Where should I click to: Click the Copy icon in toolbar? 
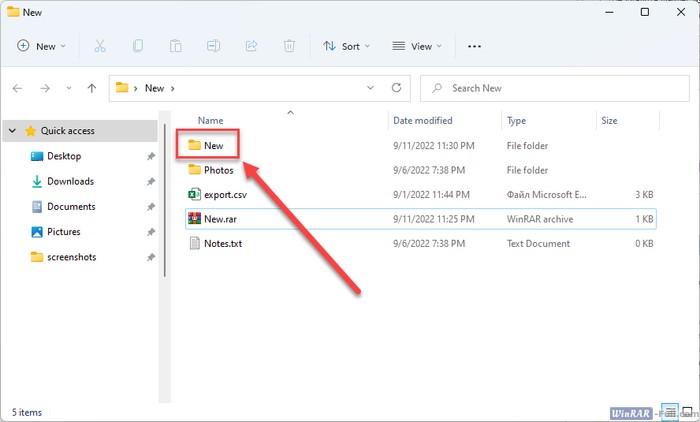tap(138, 46)
